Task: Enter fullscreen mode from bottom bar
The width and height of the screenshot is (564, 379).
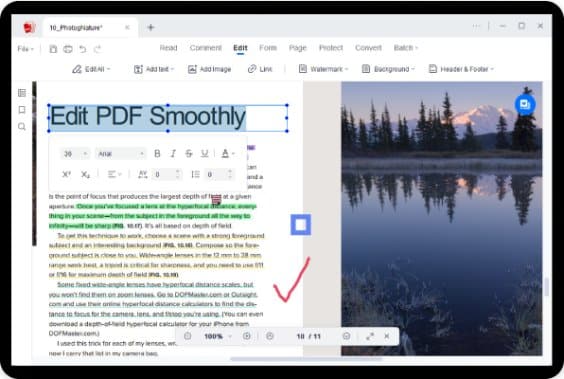Action: 370,336
